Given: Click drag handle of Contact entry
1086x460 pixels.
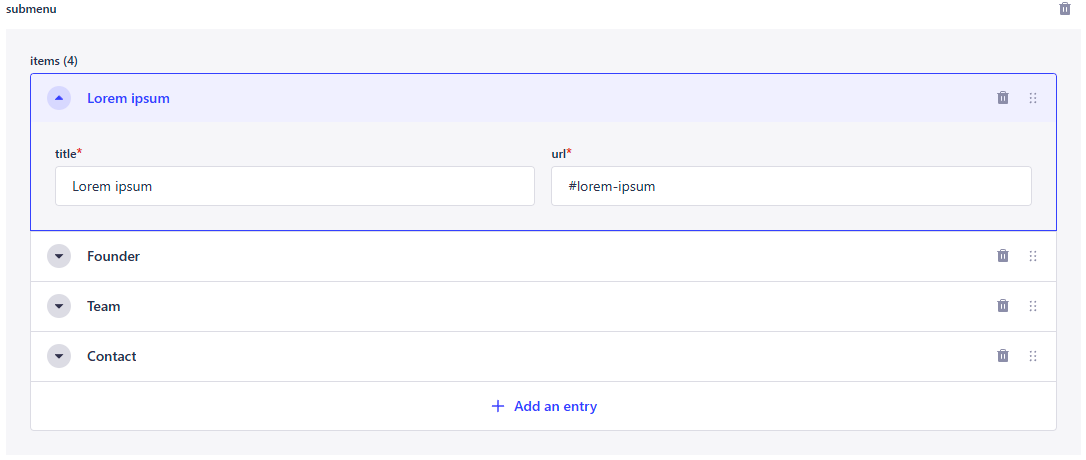Looking at the screenshot, I should [x=1033, y=356].
